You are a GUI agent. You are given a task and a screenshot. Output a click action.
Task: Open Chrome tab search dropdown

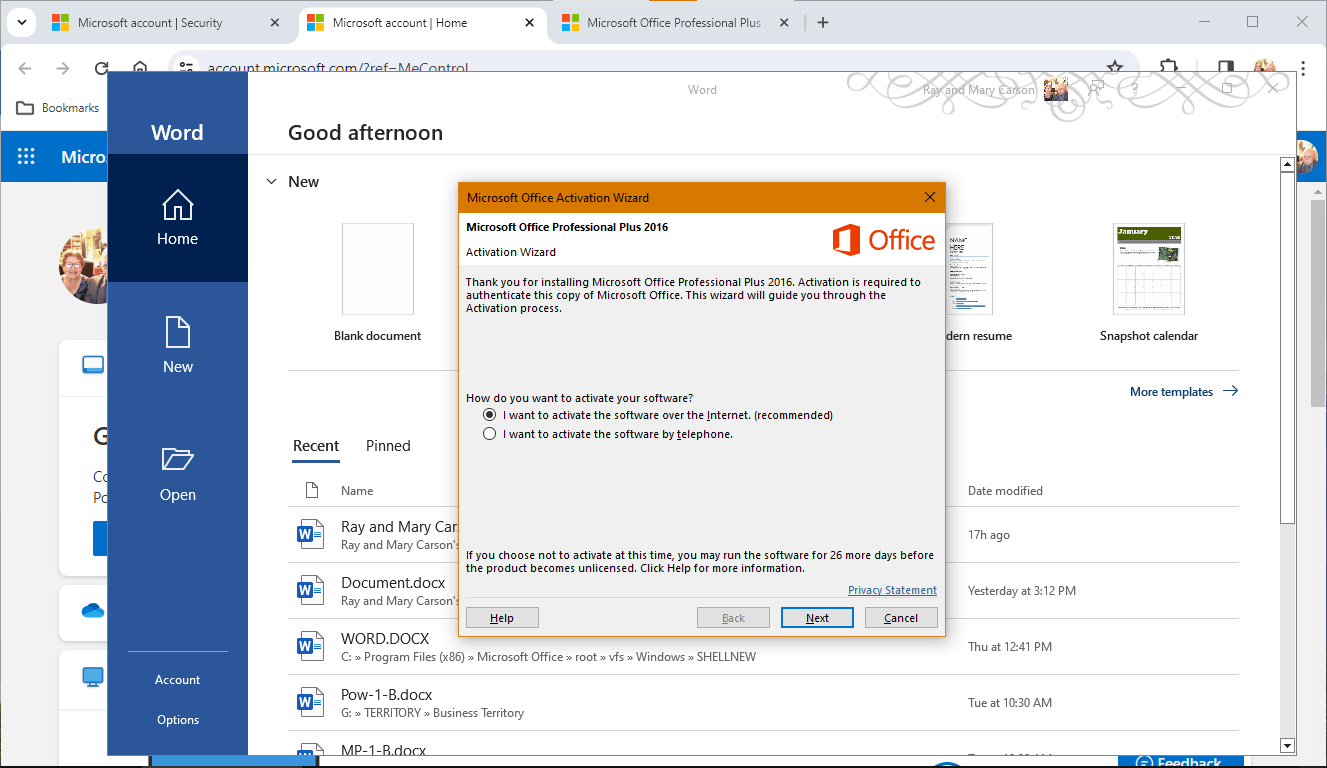(21, 22)
